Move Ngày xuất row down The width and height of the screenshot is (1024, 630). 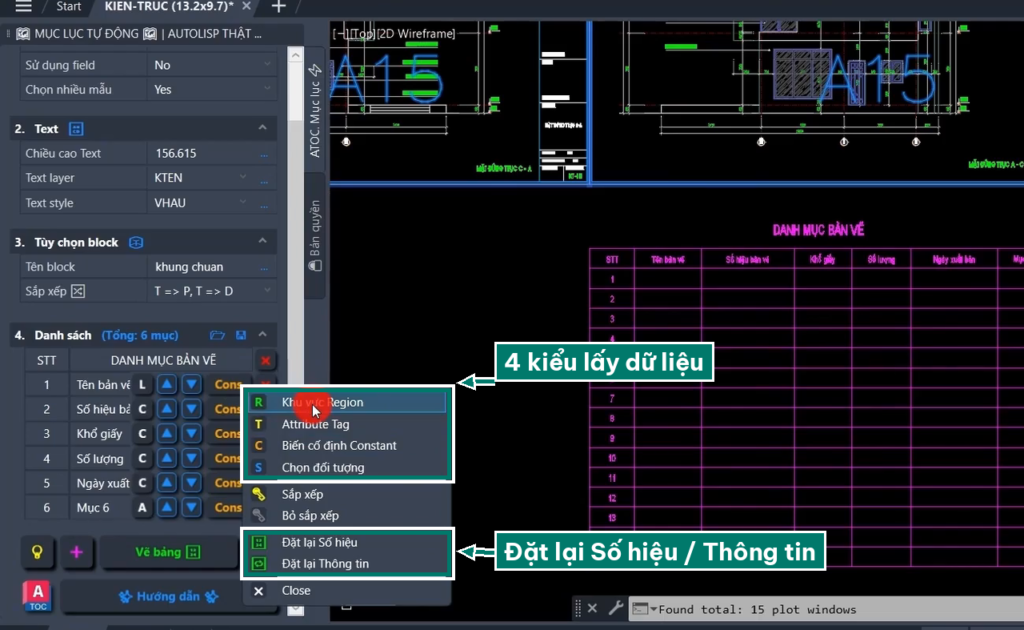[191, 483]
